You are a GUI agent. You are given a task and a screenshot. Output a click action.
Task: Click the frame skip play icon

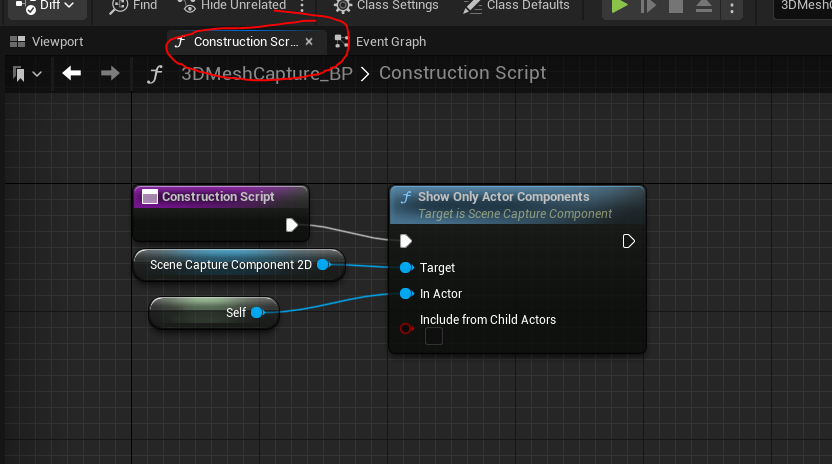pos(648,6)
